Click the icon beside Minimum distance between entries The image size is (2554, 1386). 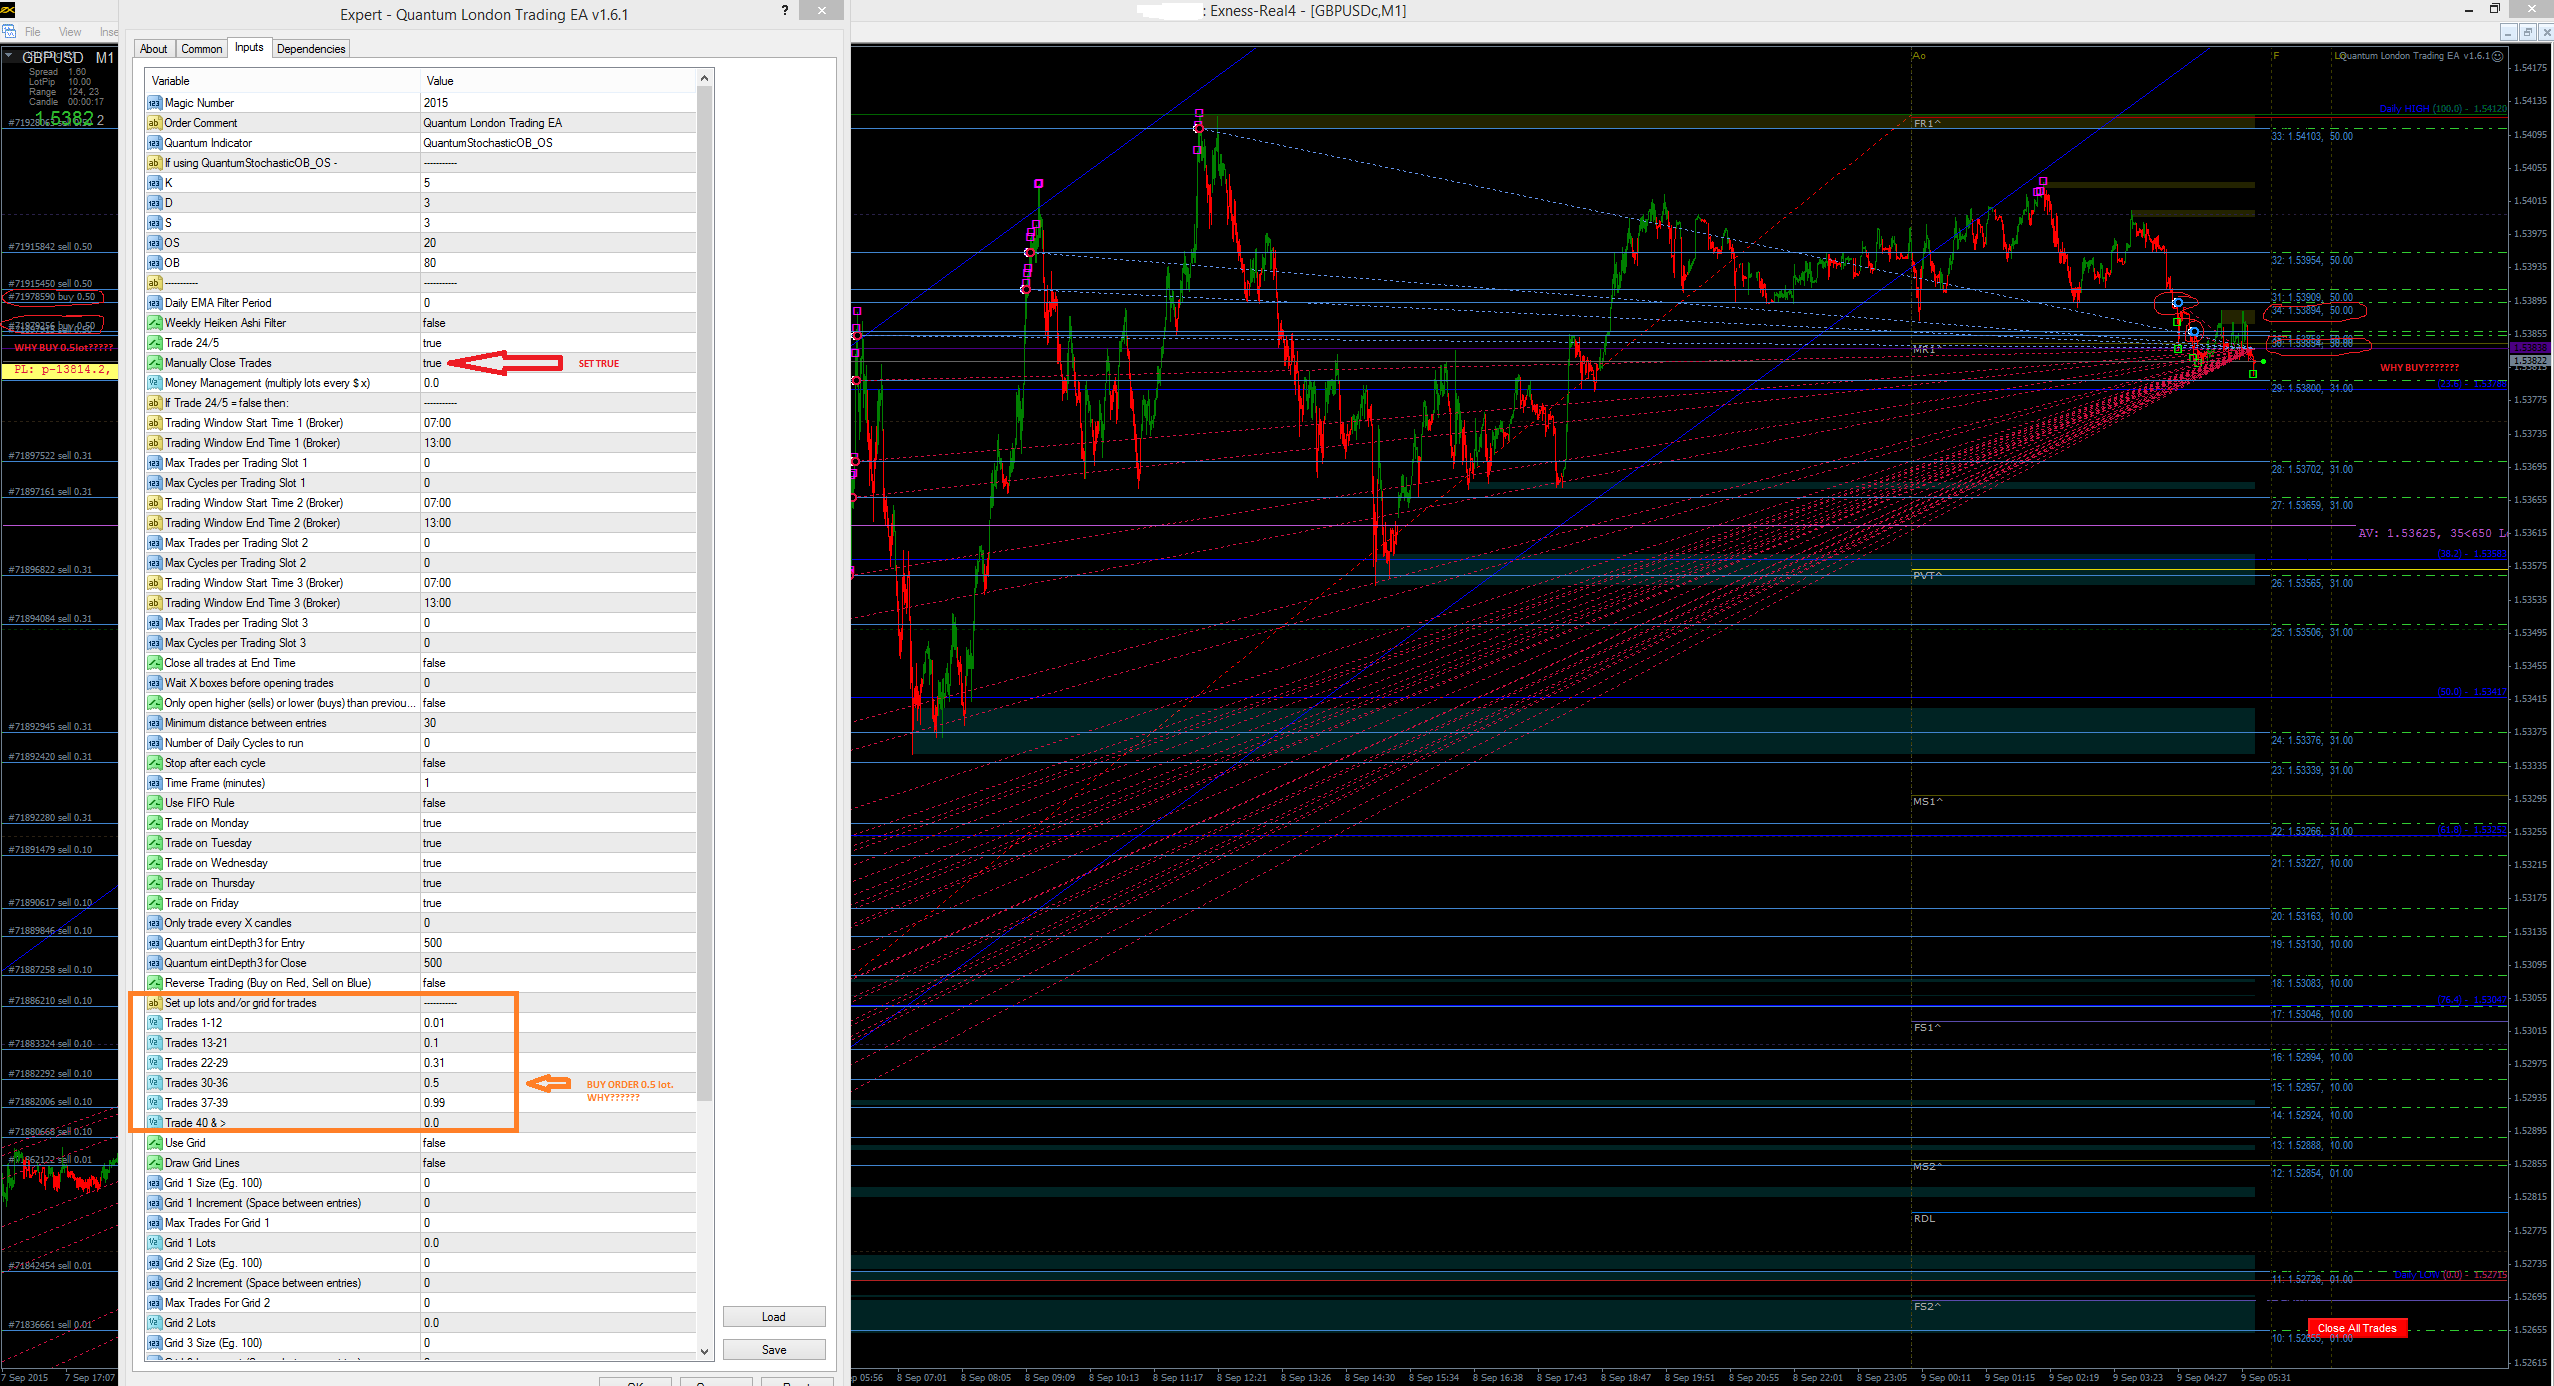click(154, 723)
